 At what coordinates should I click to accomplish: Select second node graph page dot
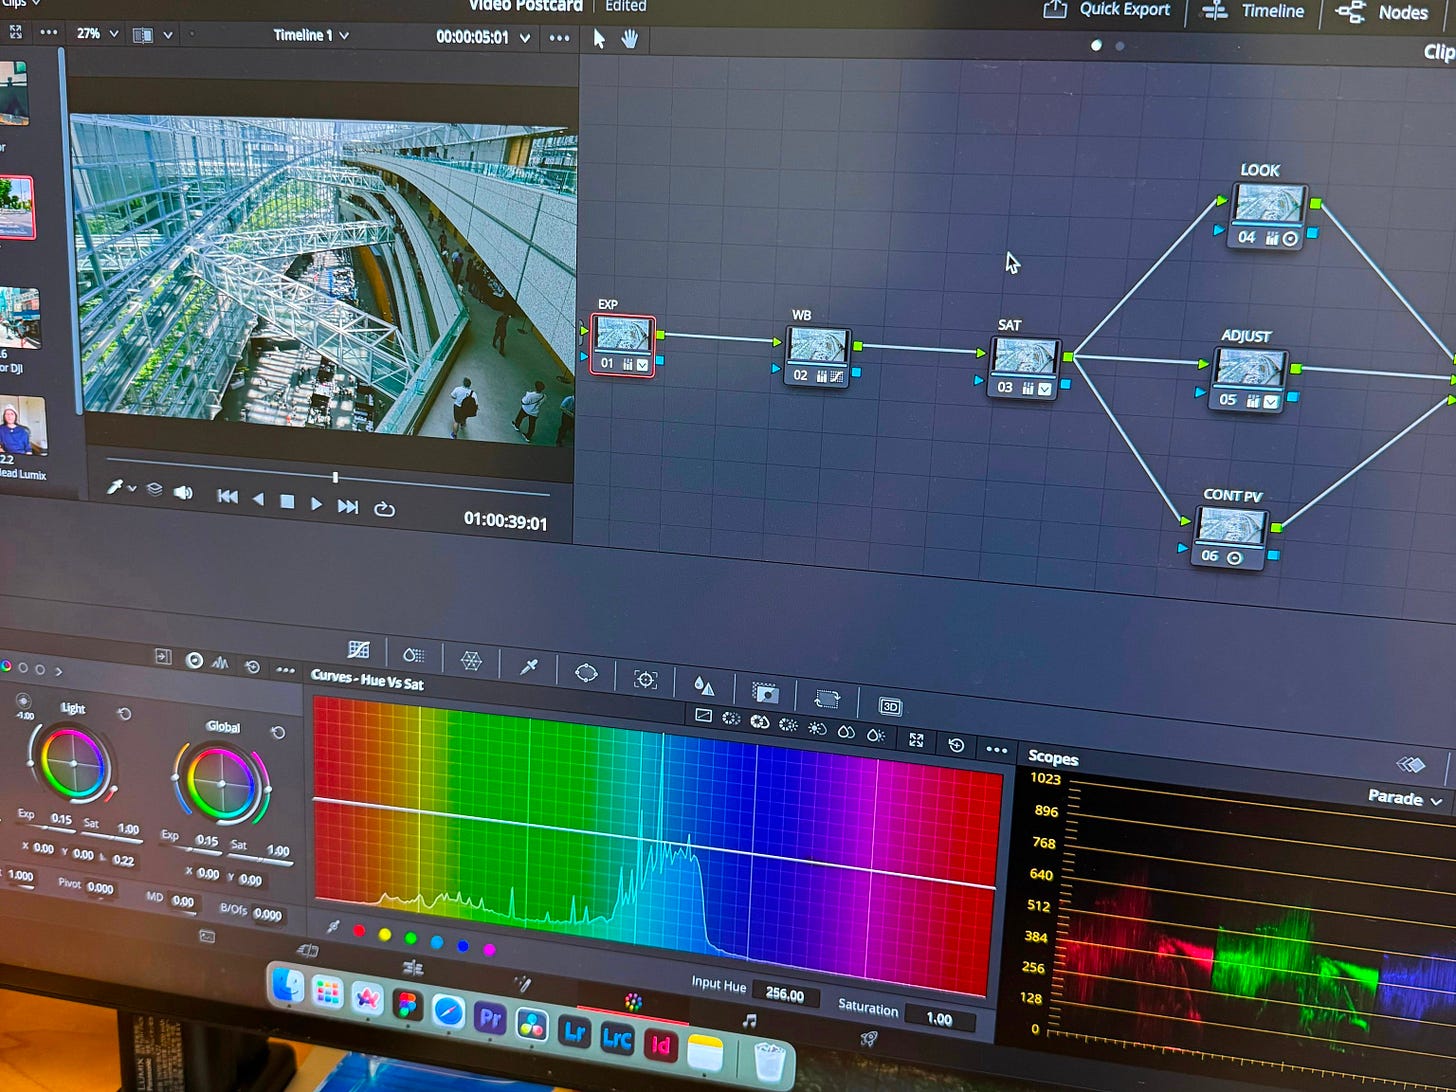point(1119,46)
